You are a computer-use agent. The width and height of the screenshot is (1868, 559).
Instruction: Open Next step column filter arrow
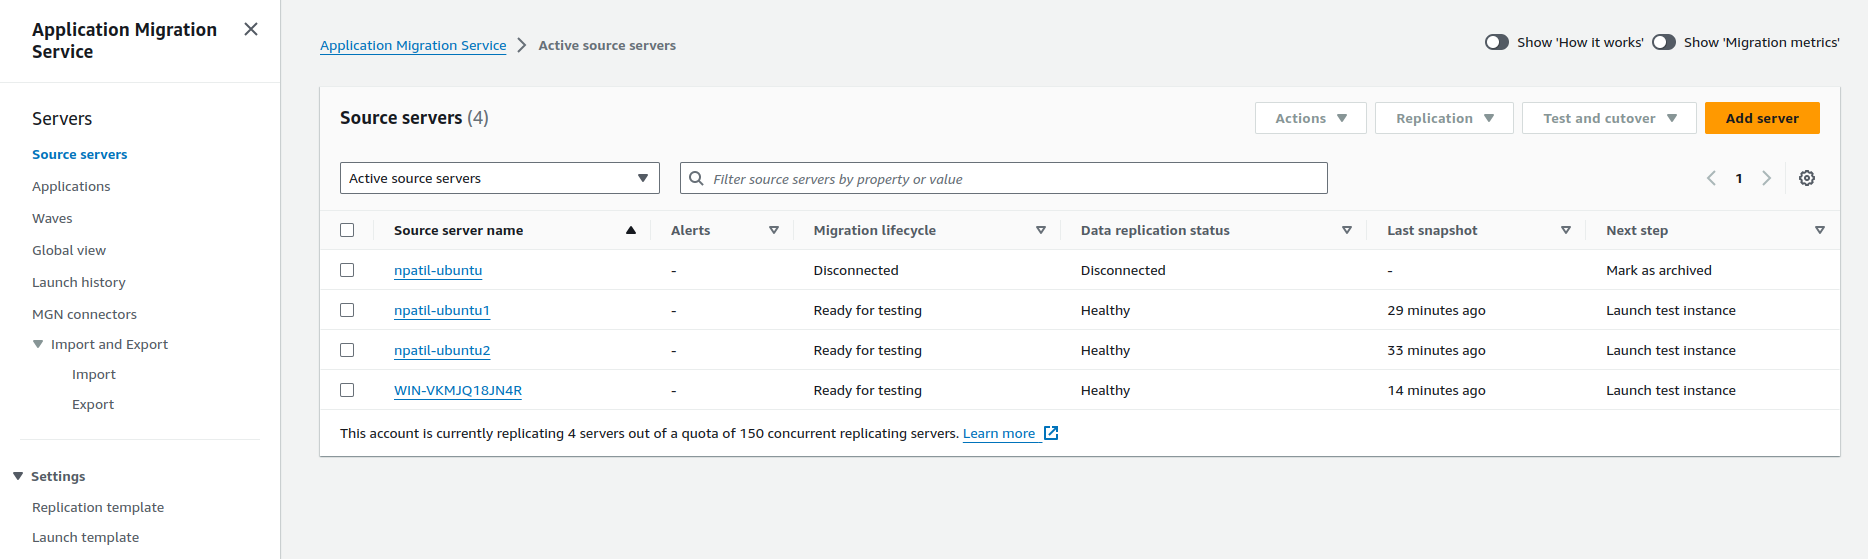(x=1820, y=230)
